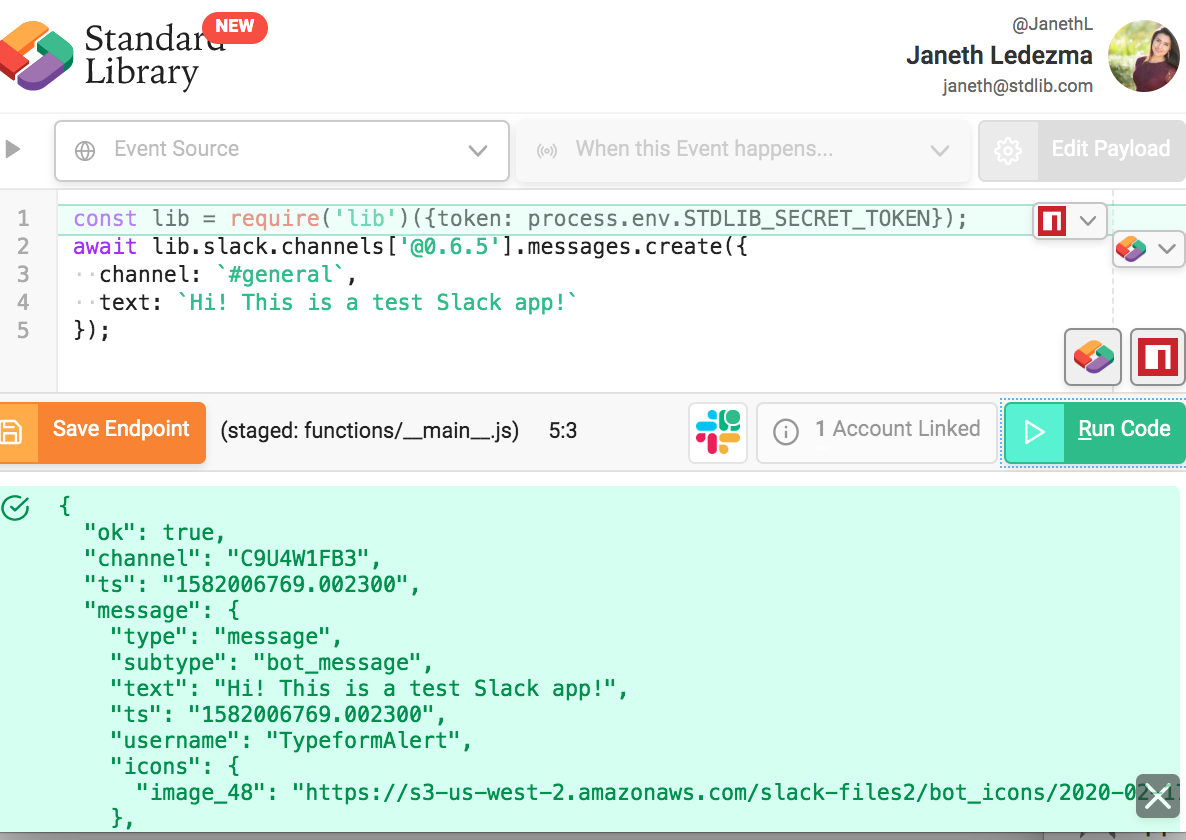Click code line 1 in the editor
Screen dimensions: 1186x840
point(520,219)
